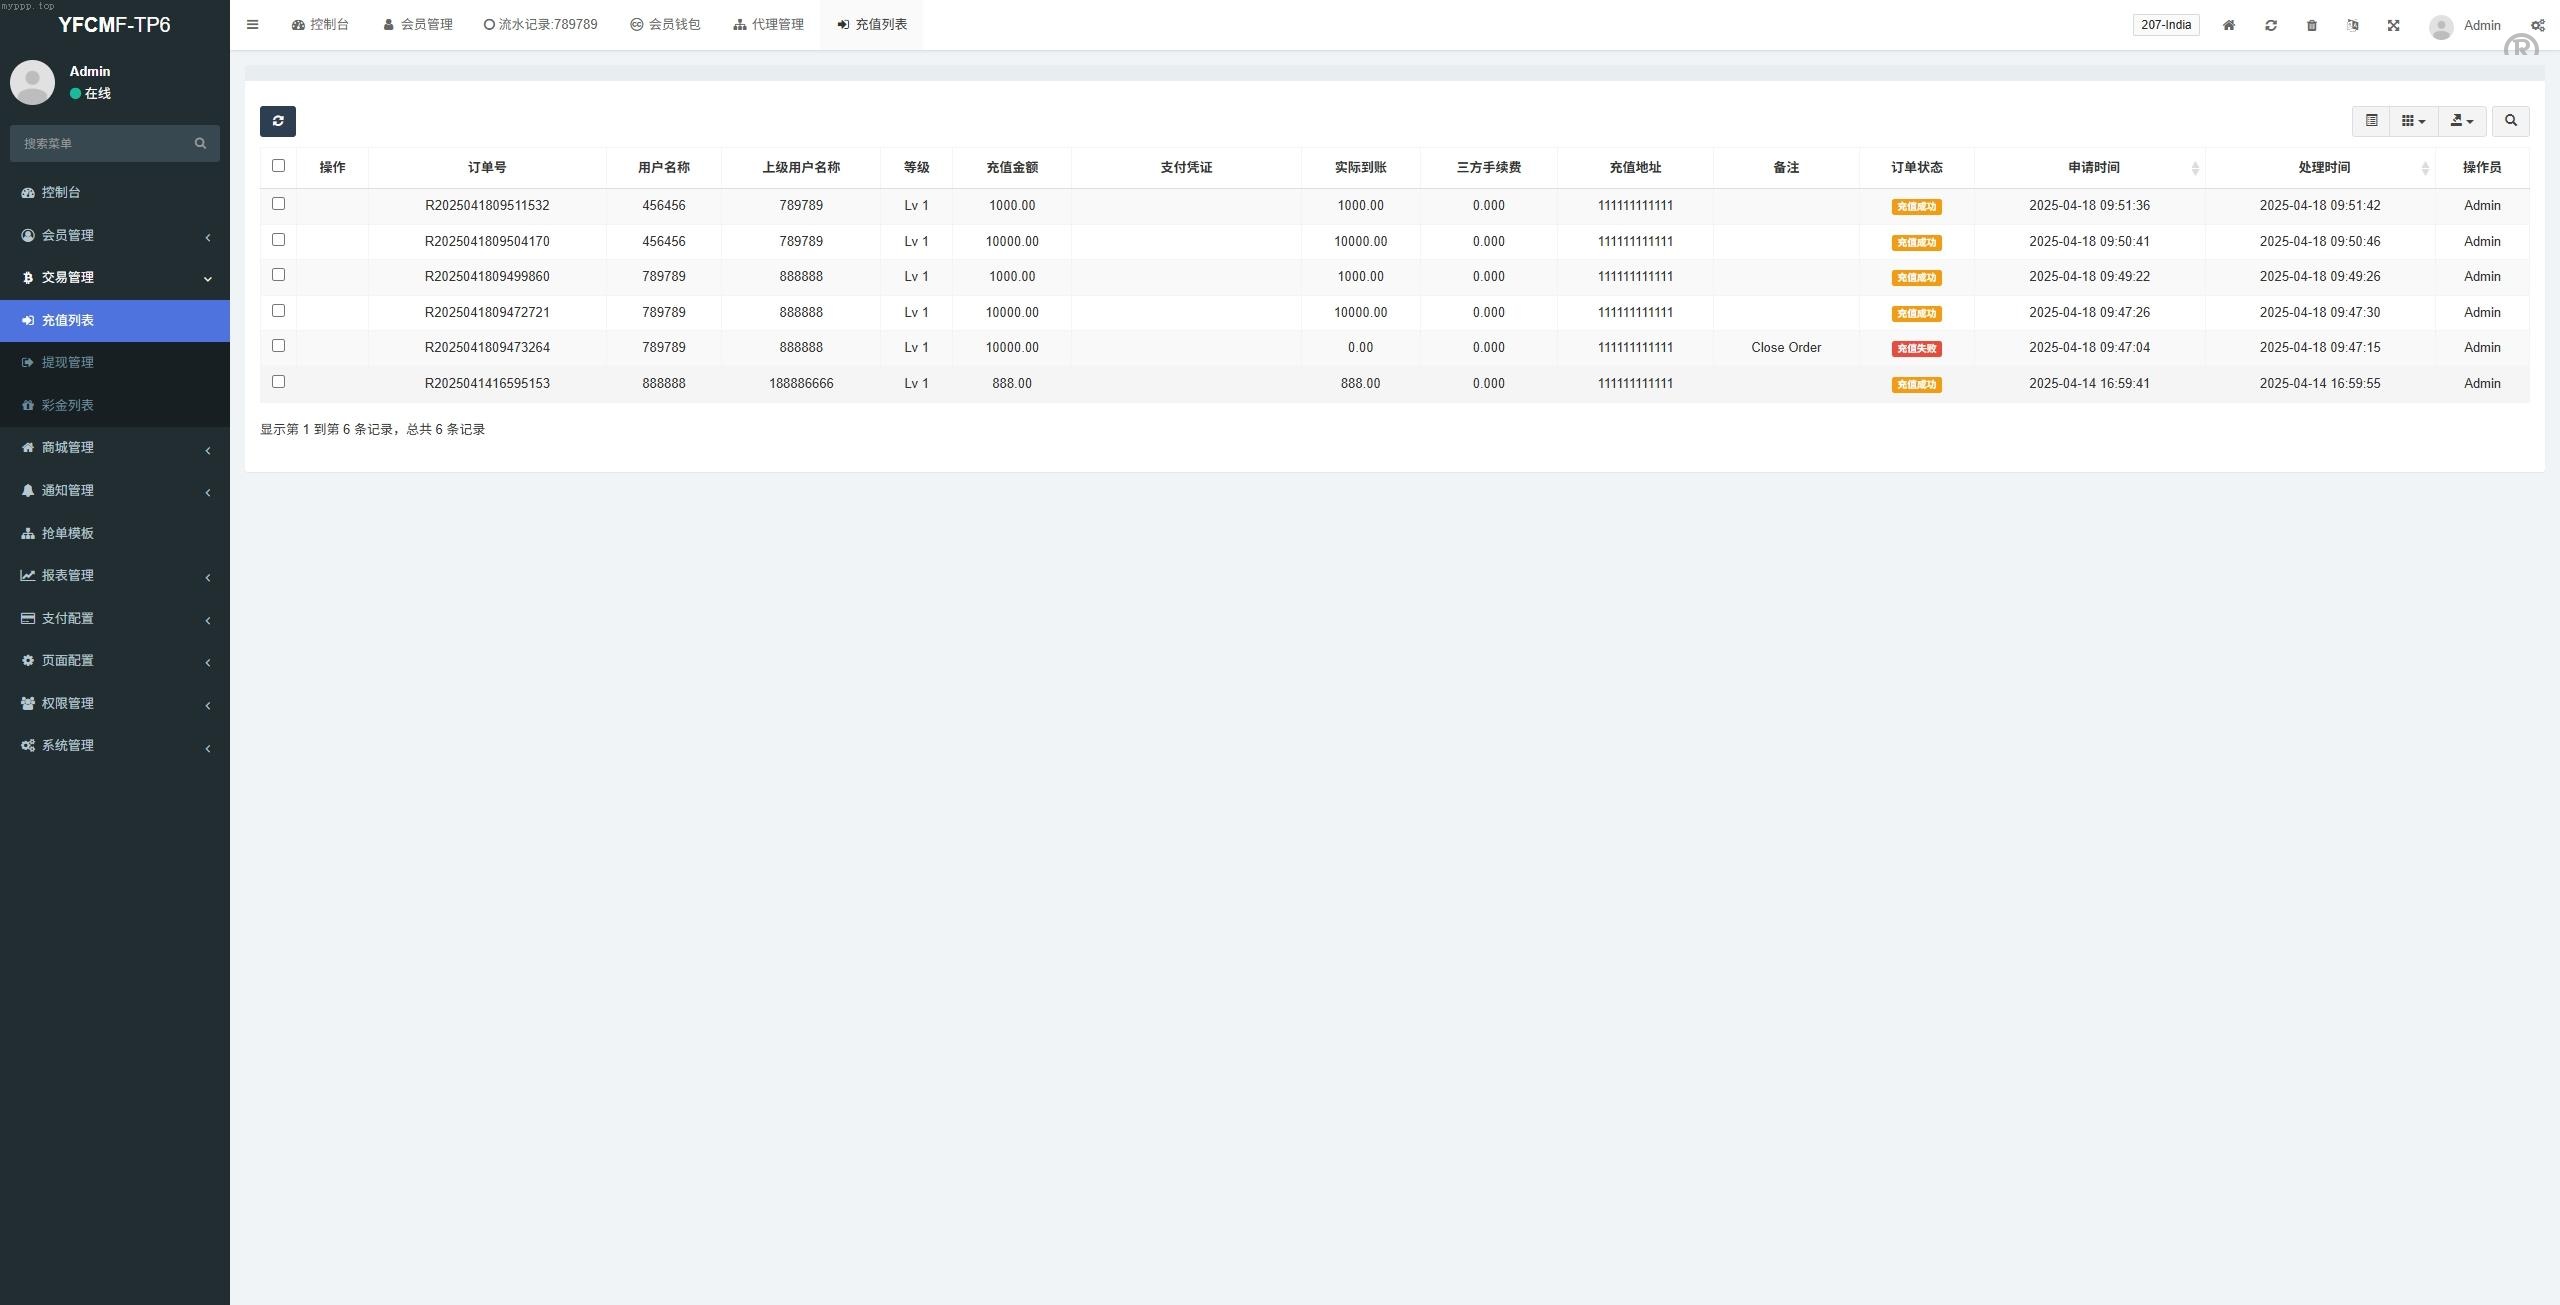Open the table search magnifier button
Viewport: 2560px width, 1305px height.
pyautogui.click(x=2510, y=121)
